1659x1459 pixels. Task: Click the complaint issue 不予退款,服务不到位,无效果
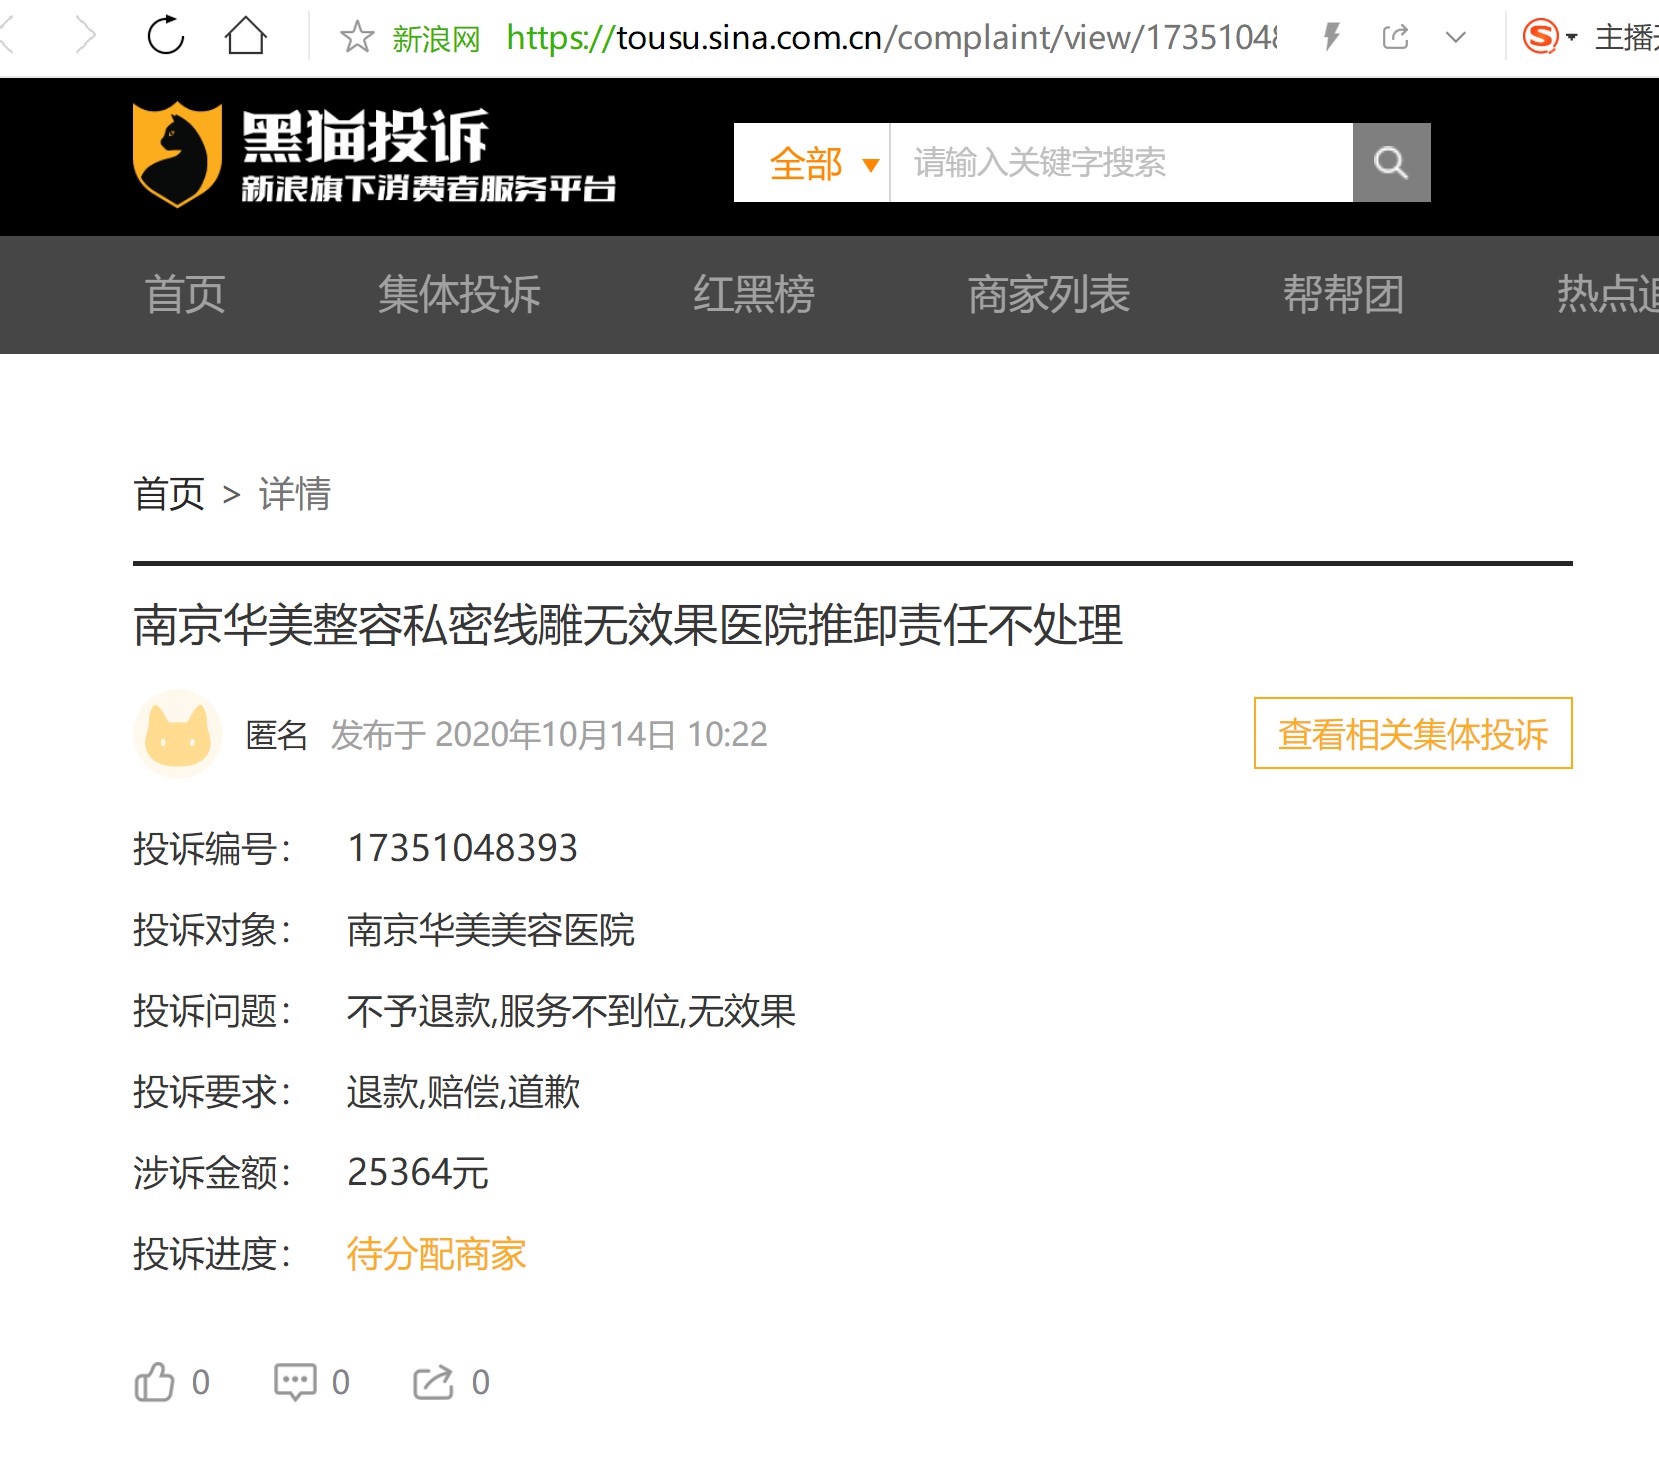click(571, 1011)
